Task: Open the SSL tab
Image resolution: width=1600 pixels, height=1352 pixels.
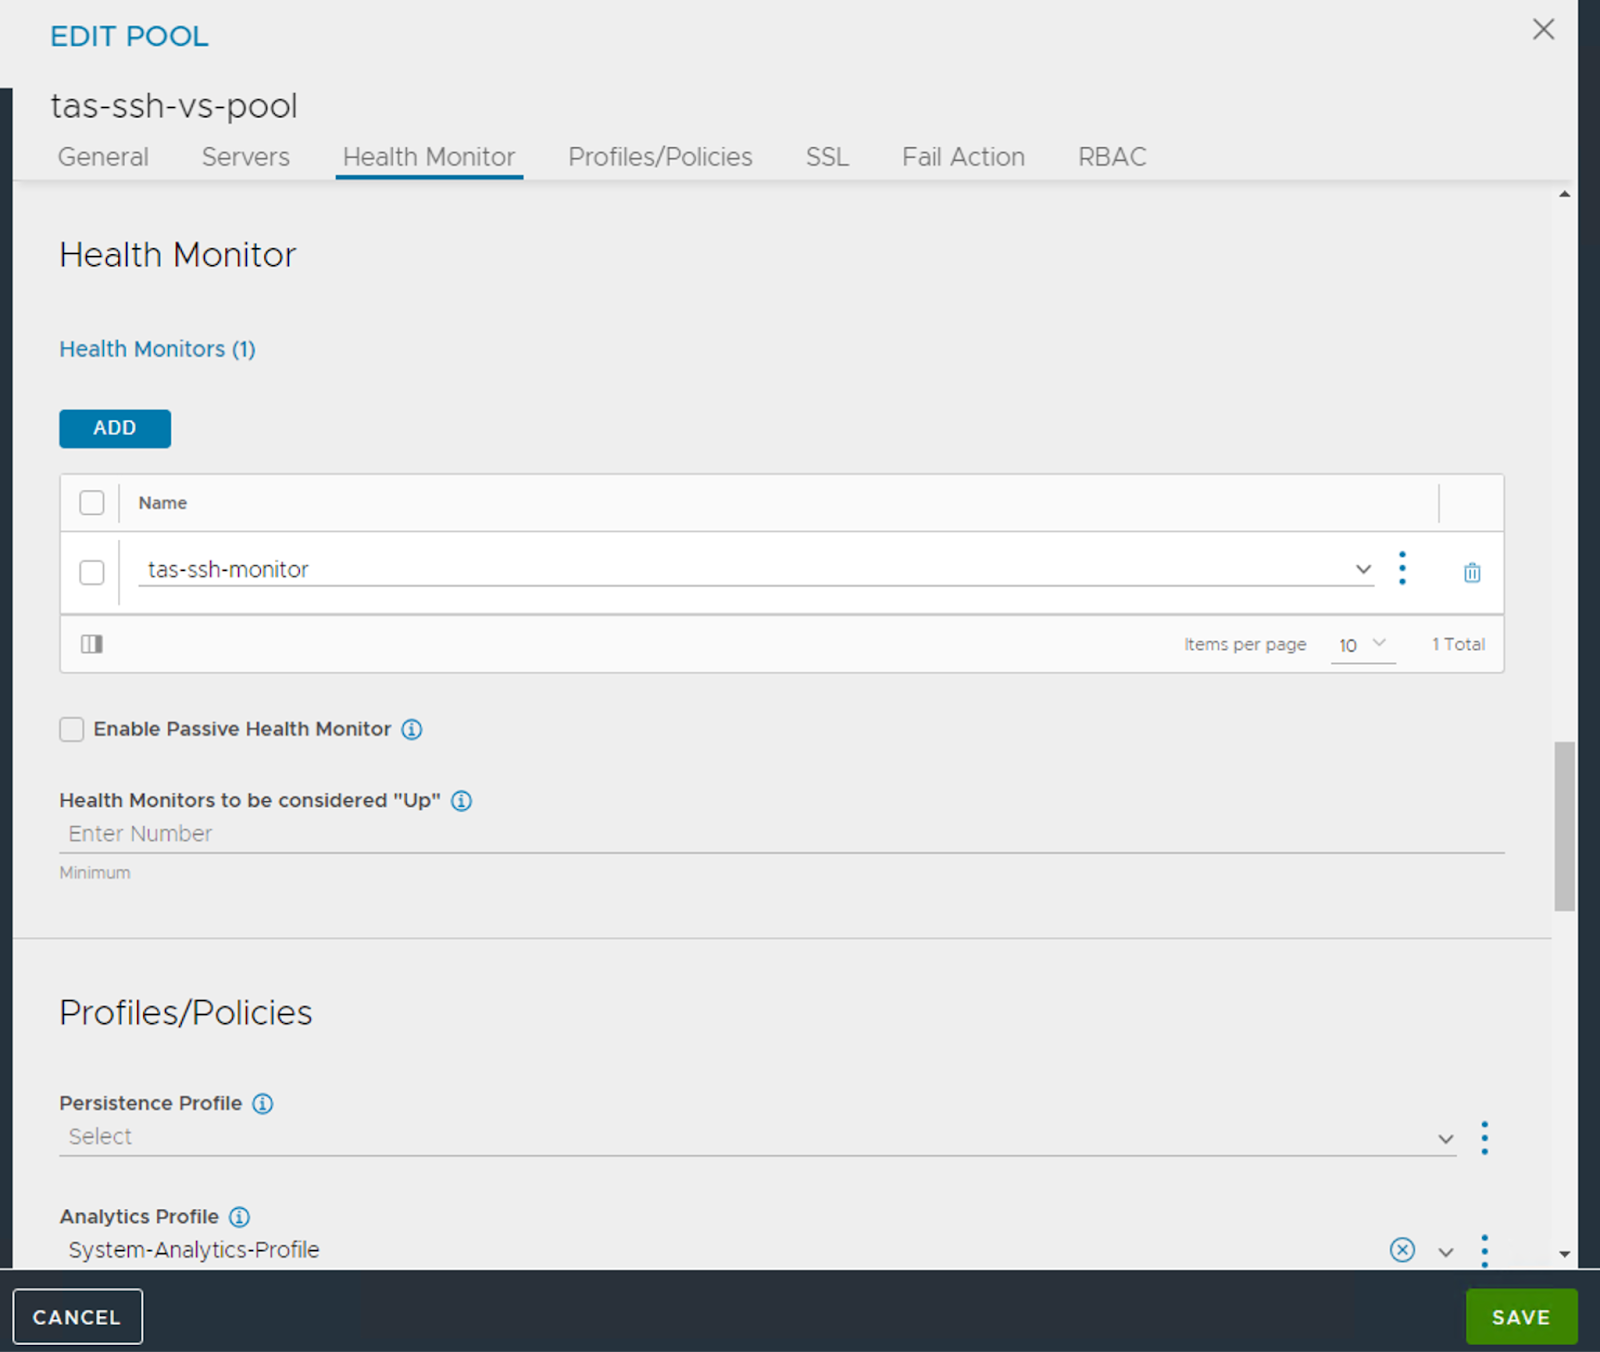Action: click(x=827, y=157)
